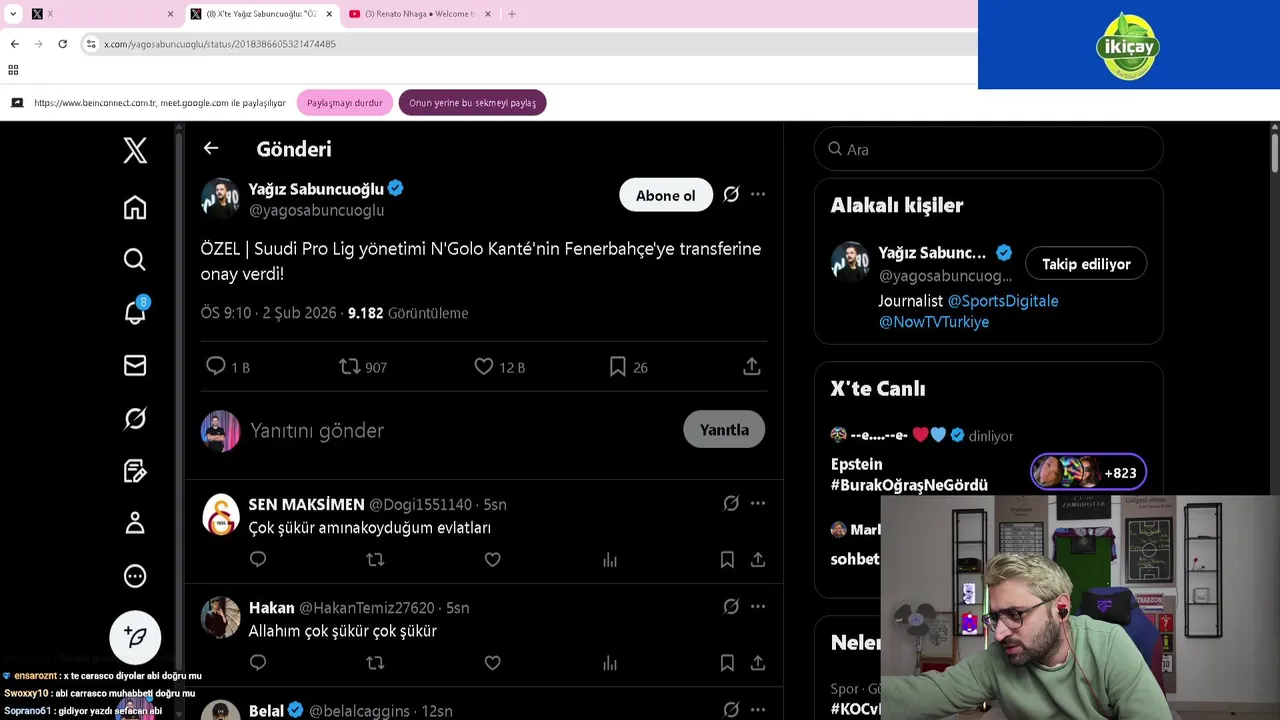The width and height of the screenshot is (1280, 720).
Task: Click the +823 listeners badge in live space
Action: [1088, 472]
